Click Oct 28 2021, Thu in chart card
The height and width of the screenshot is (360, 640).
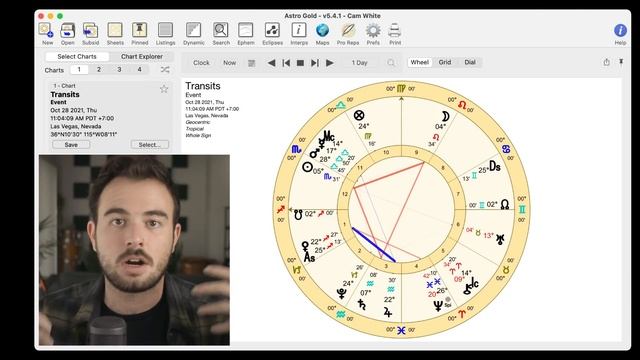click(x=73, y=110)
